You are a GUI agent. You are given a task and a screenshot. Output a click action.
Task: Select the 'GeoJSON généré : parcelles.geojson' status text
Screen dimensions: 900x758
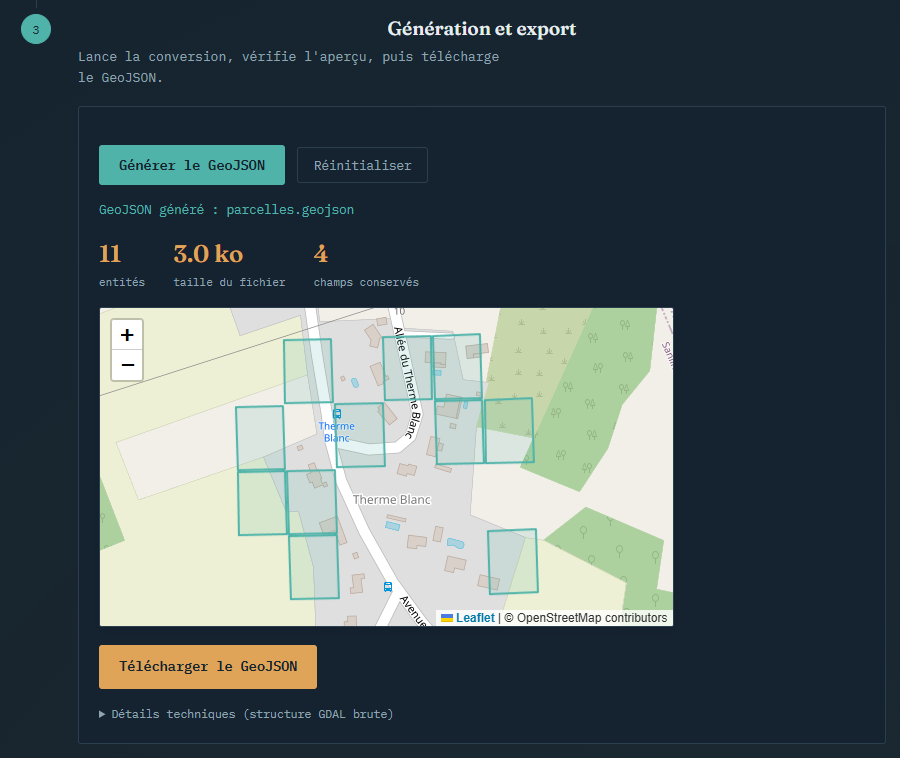click(226, 210)
